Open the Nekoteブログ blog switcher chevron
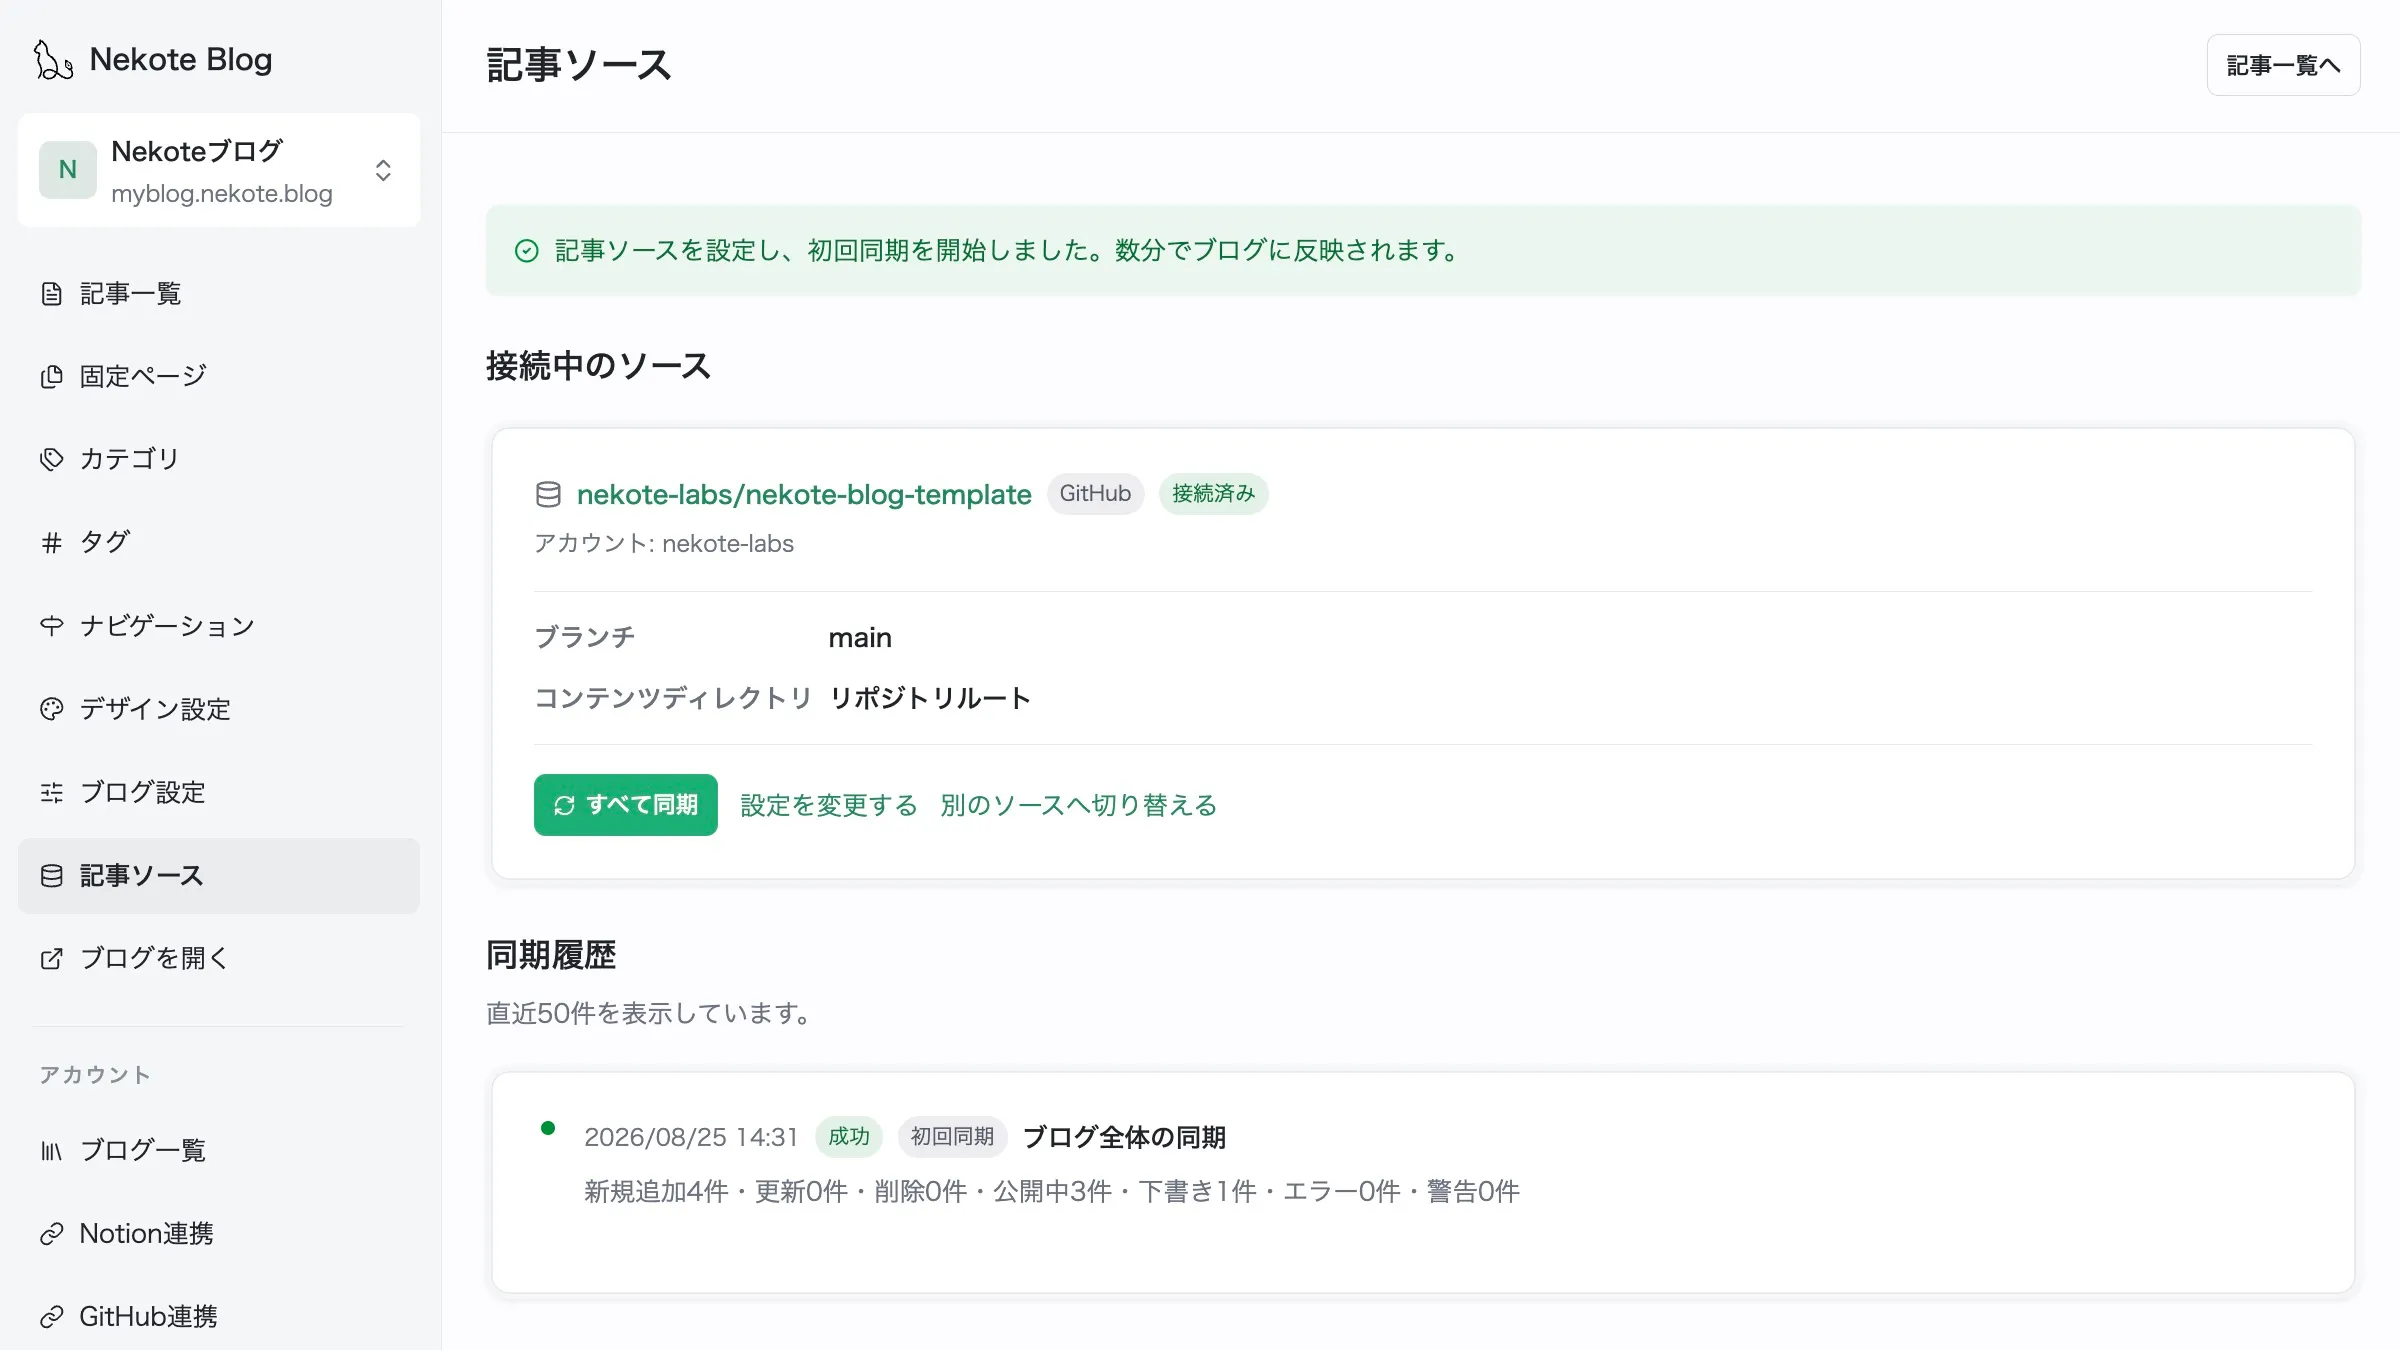The width and height of the screenshot is (2400, 1350). coord(383,170)
